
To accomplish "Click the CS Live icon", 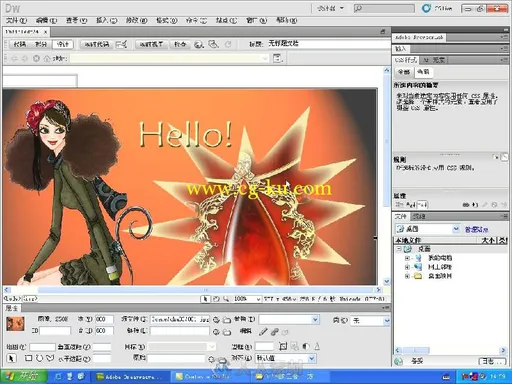I will point(426,8).
